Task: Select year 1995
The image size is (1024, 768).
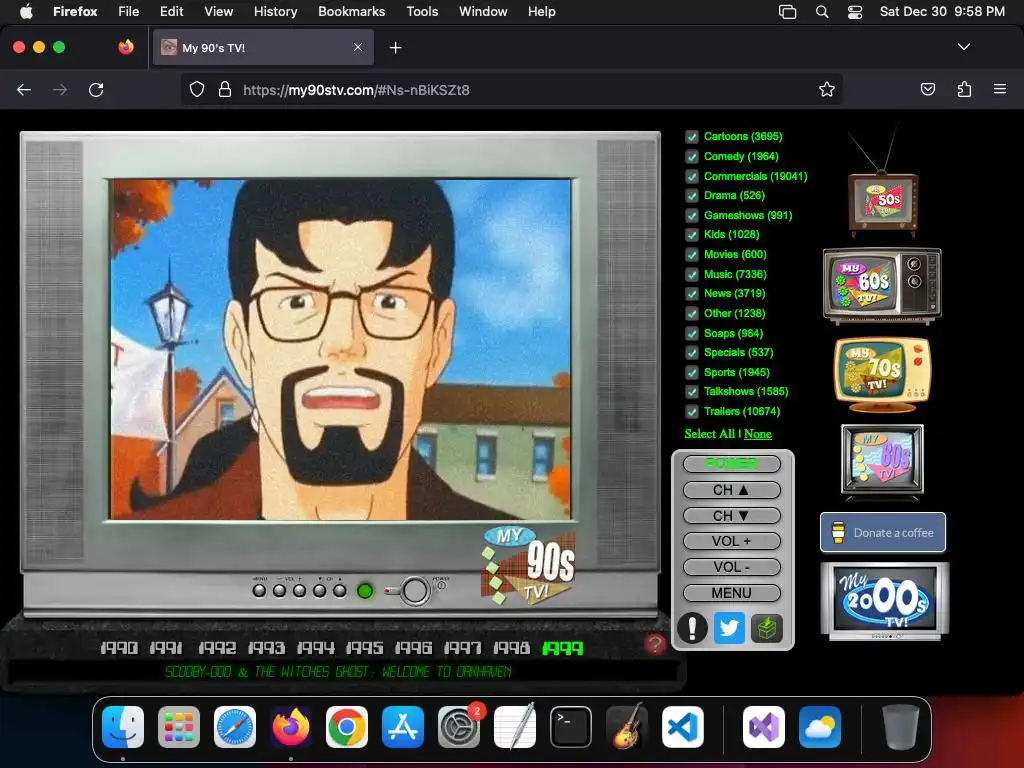Action: (364, 648)
